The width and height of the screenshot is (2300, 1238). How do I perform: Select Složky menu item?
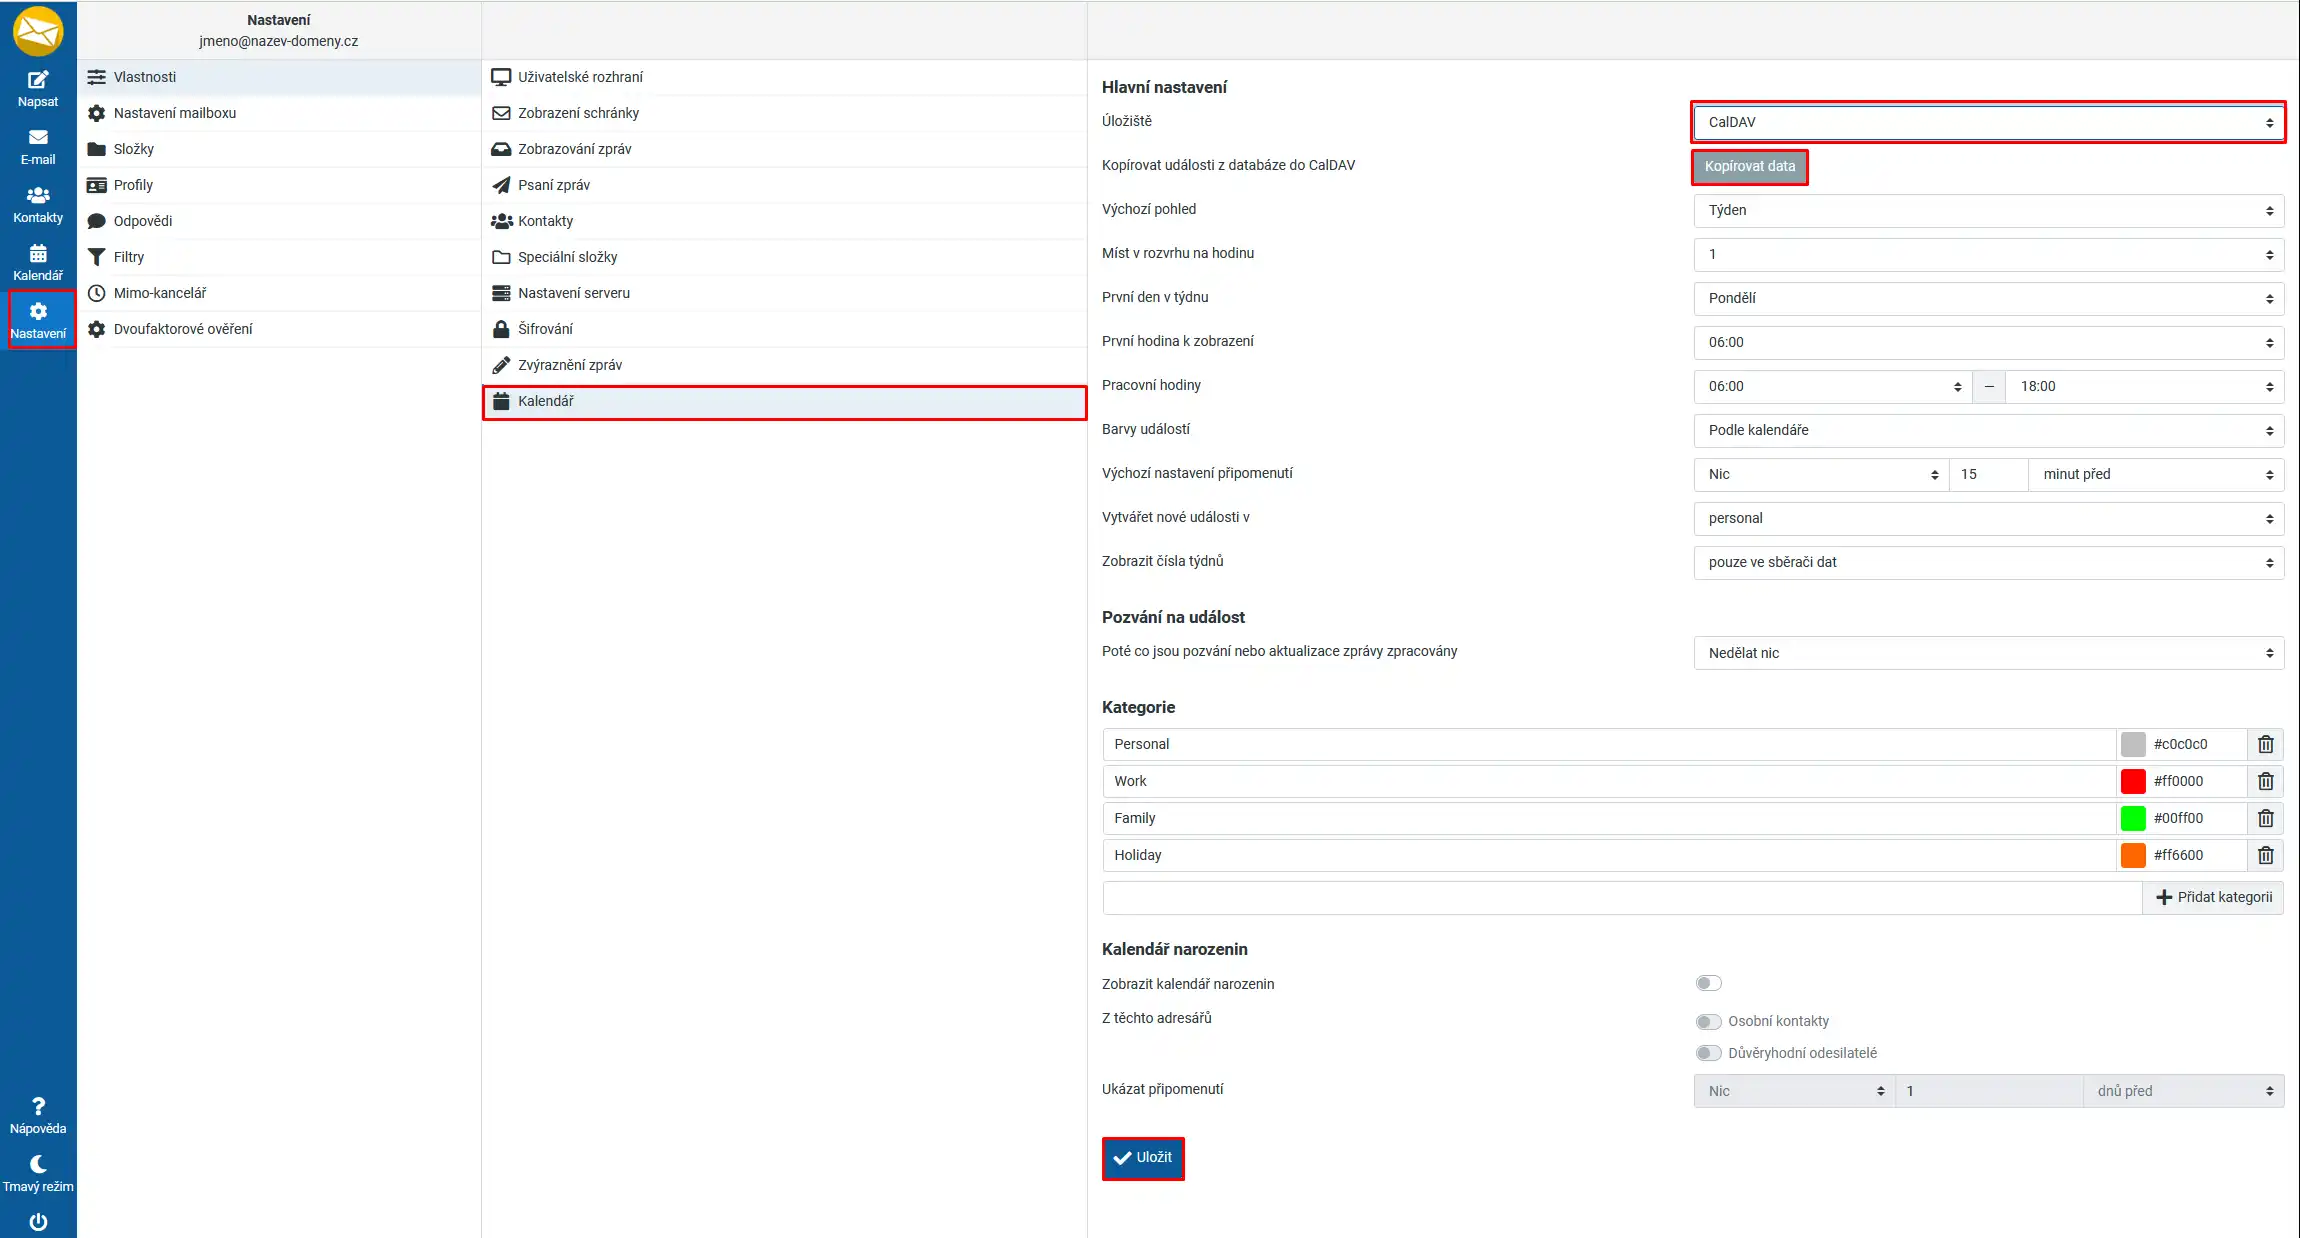coord(279,149)
